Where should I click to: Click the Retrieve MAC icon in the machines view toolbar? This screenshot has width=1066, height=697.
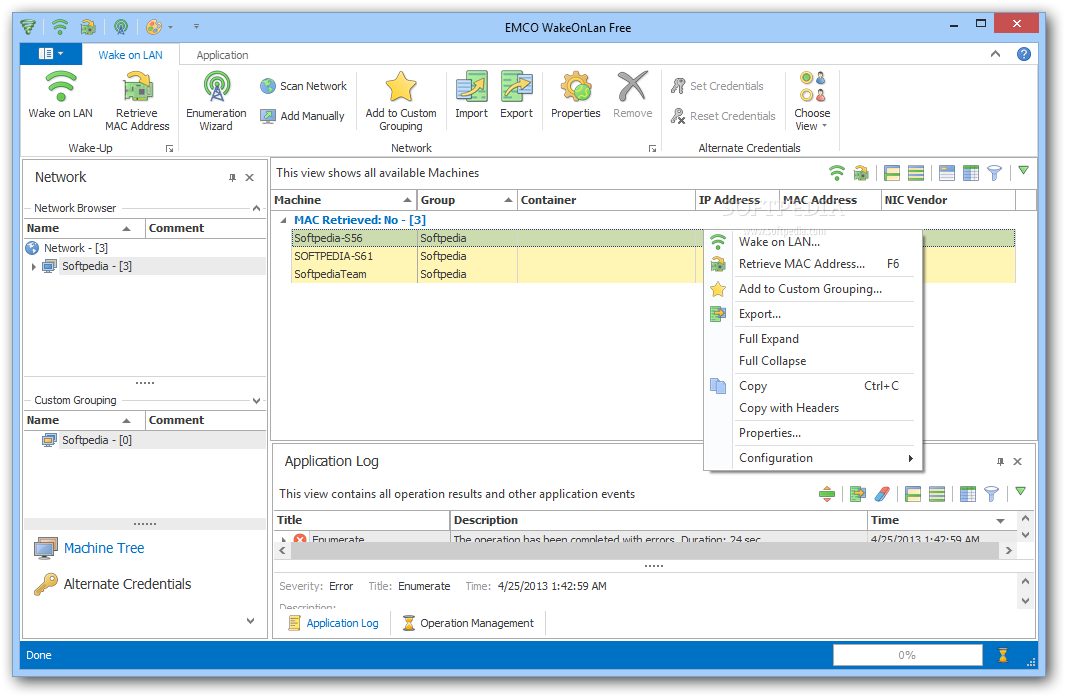861,173
